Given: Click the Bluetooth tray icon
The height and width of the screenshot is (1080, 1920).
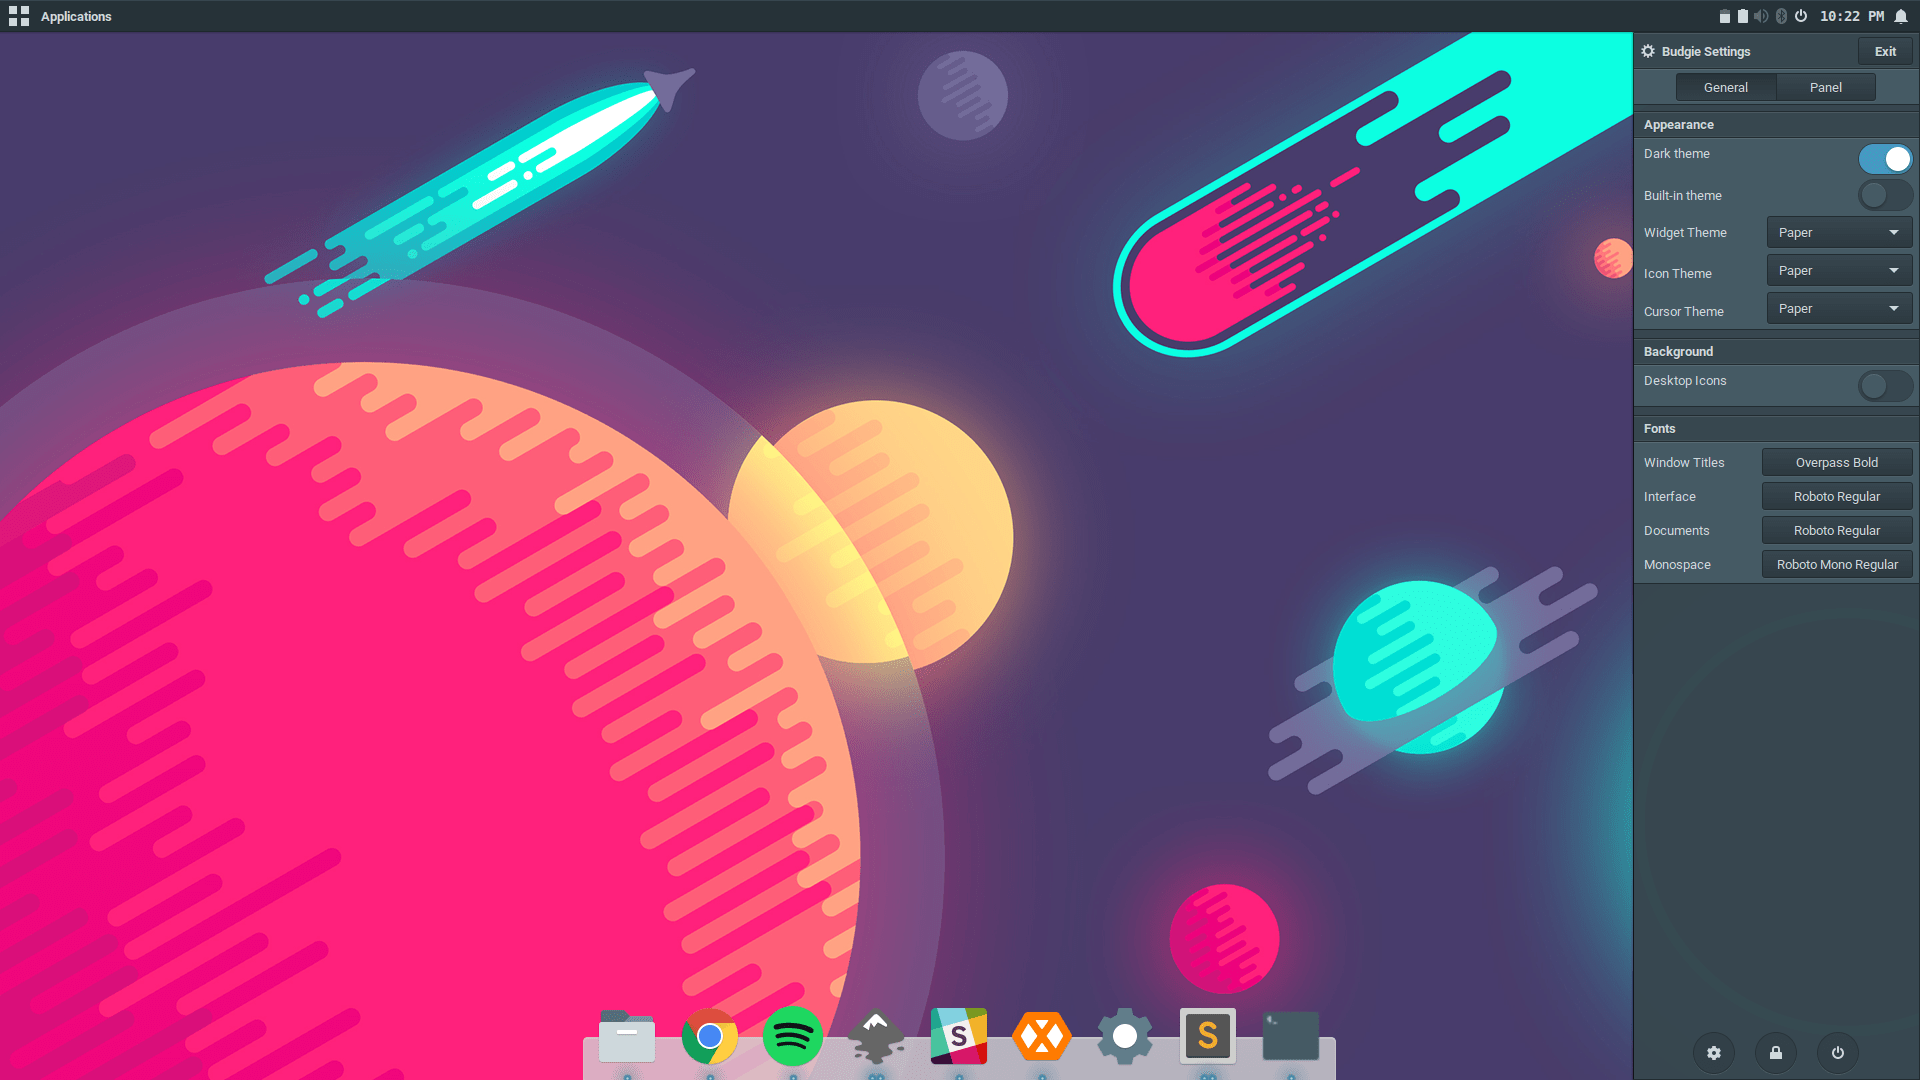Looking at the screenshot, I should [1781, 16].
